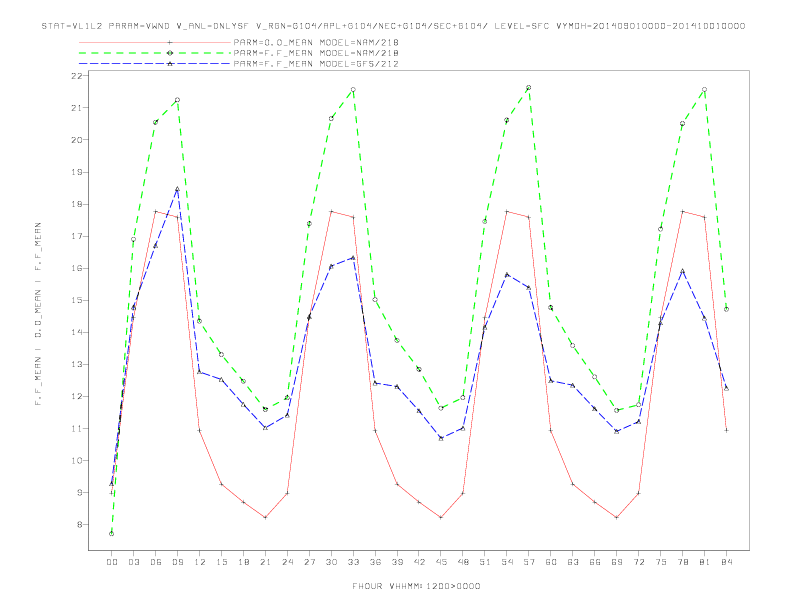This screenshot has height=612, width=792.
Task: Click x-axis forecast hour label 09
Action: tap(177, 562)
